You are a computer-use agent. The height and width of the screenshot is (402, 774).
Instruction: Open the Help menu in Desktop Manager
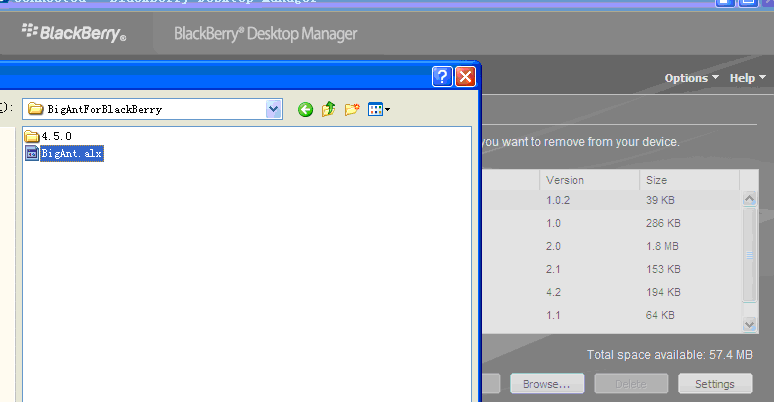click(x=747, y=78)
